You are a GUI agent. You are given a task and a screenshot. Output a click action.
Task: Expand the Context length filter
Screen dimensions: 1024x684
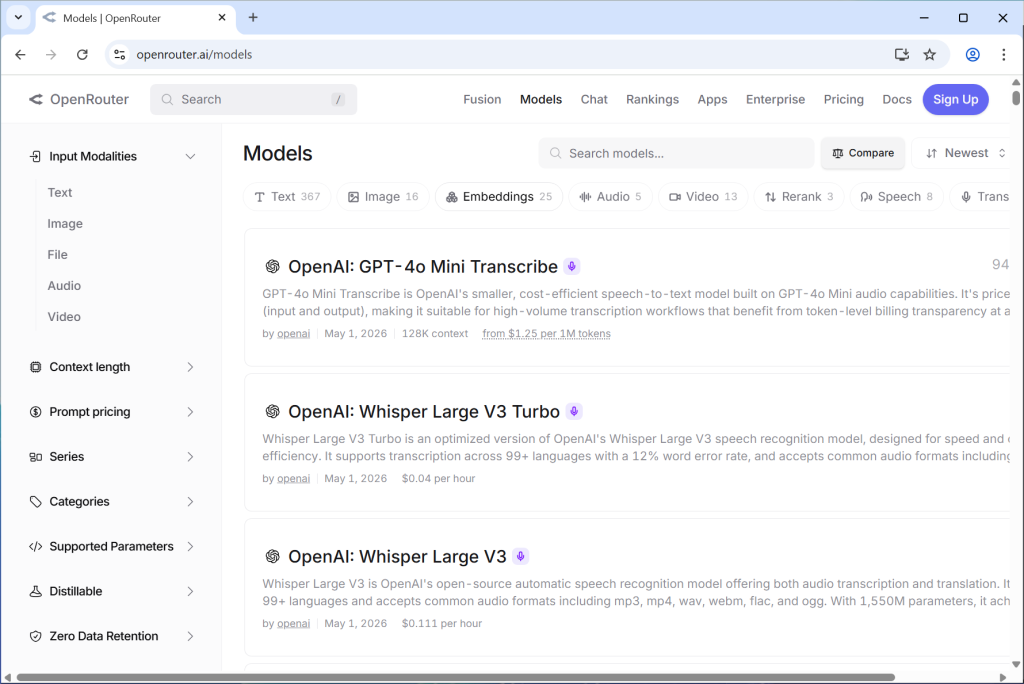pos(190,367)
